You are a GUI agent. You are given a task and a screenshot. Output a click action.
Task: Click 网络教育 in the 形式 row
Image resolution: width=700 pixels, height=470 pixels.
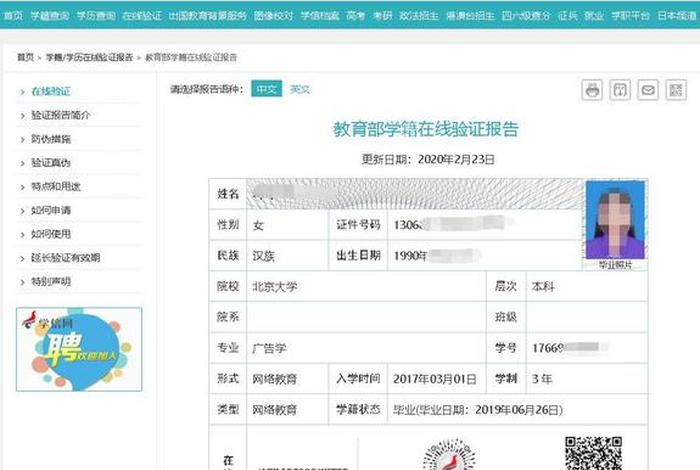275,379
